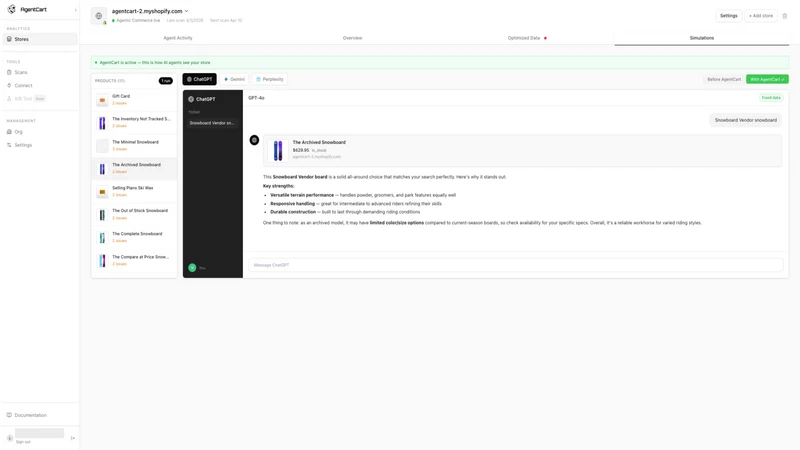Click the snowboard image in product card
This screenshot has height=450, width=800.
[x=278, y=151]
